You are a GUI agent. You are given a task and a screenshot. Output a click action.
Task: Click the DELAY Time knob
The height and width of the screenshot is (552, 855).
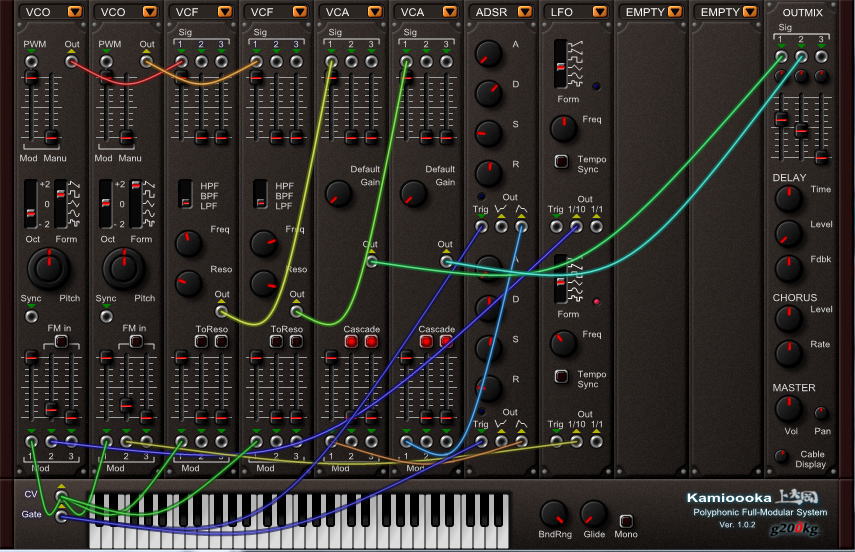point(788,199)
